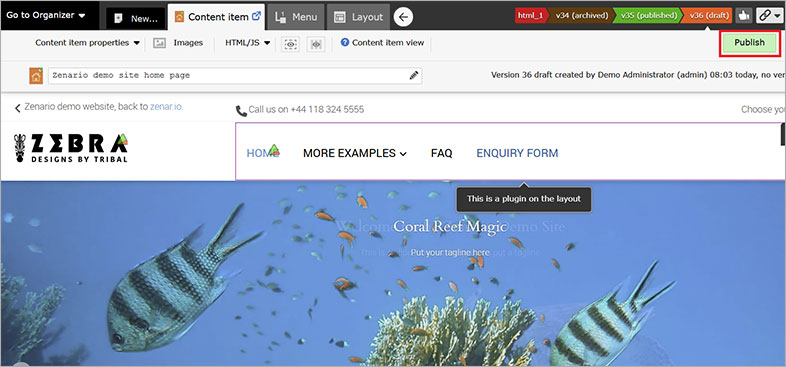
Task: View the v35 (published) version
Action: click(648, 15)
